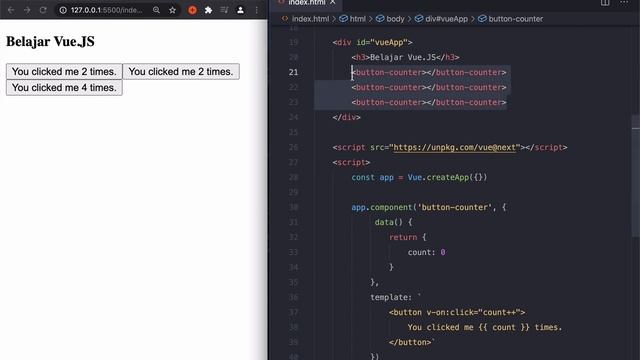The image size is (640, 360).
Task: Click button-counter tag on line 22
Action: tap(429, 87)
